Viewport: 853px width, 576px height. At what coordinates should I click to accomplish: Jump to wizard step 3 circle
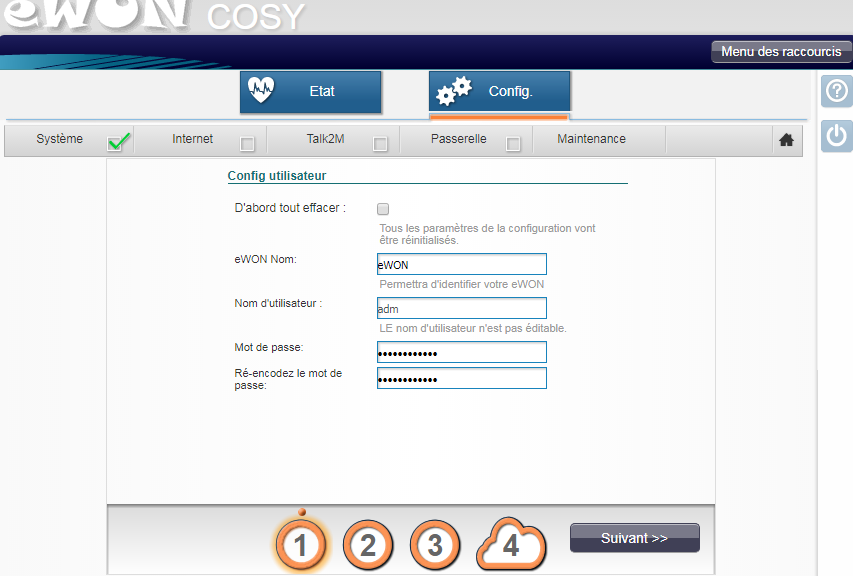[434, 545]
